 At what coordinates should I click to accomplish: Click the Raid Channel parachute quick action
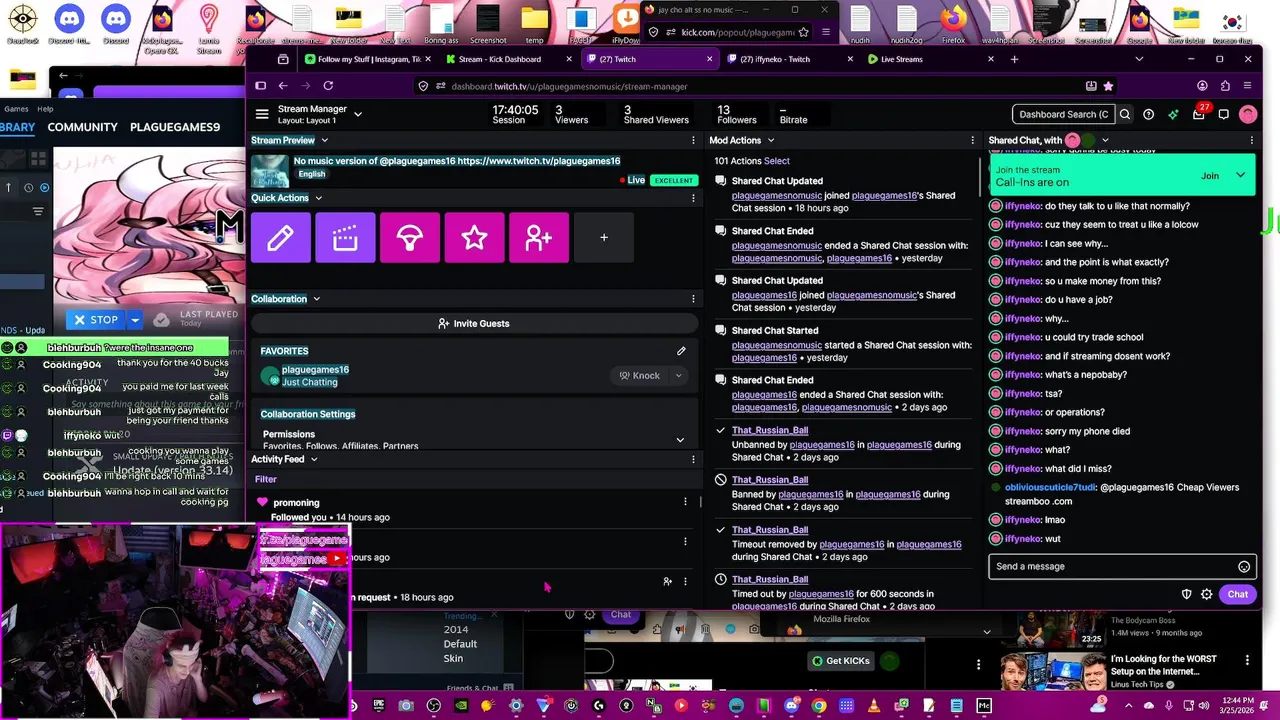[410, 238]
